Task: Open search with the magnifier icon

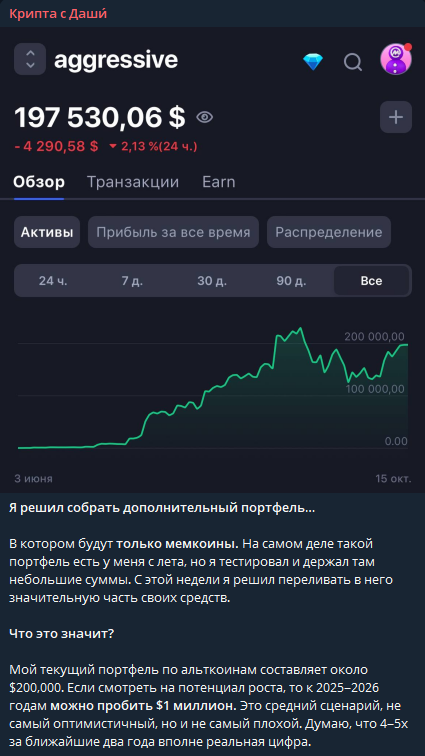Action: [353, 62]
